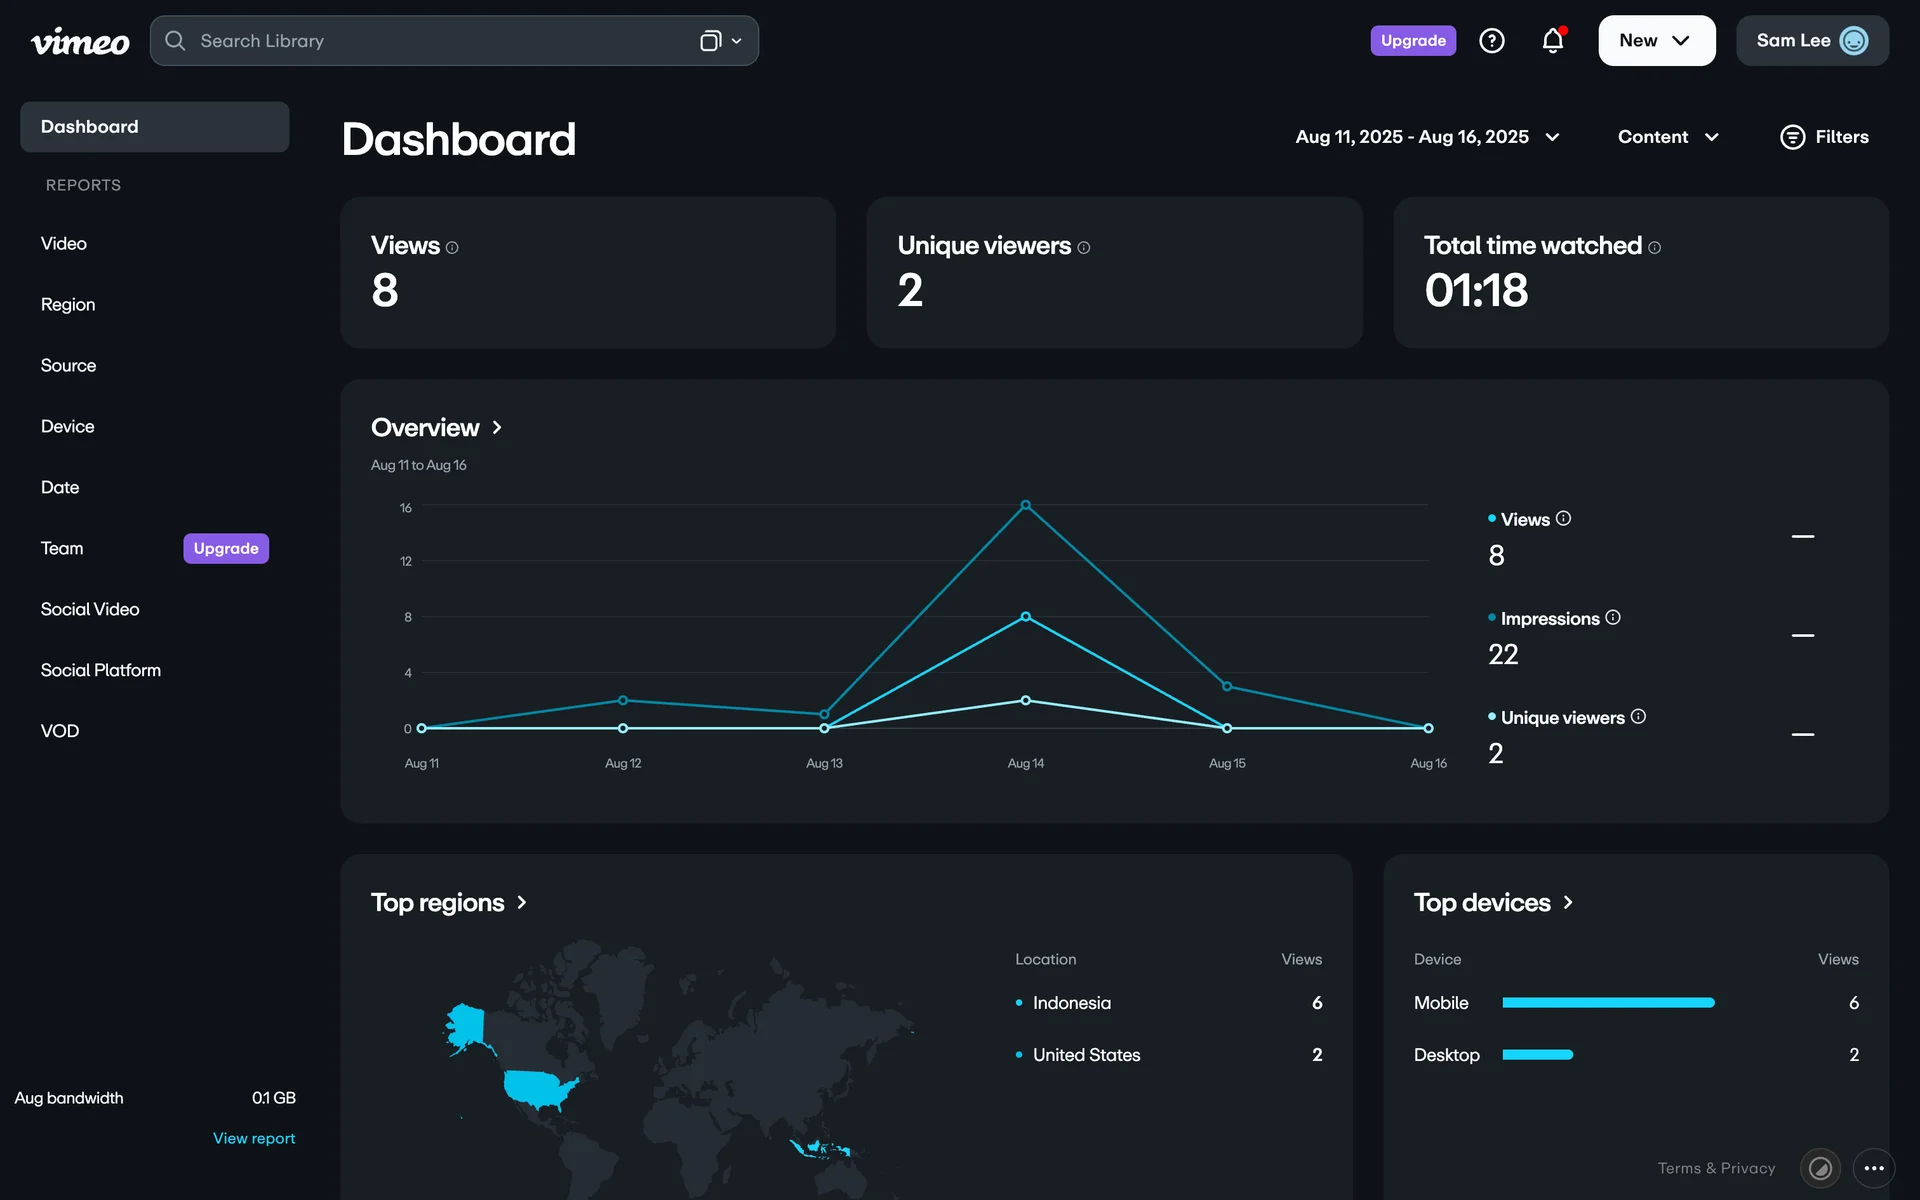Open the Region report in sidebar
The height and width of the screenshot is (1200, 1920).
68,305
